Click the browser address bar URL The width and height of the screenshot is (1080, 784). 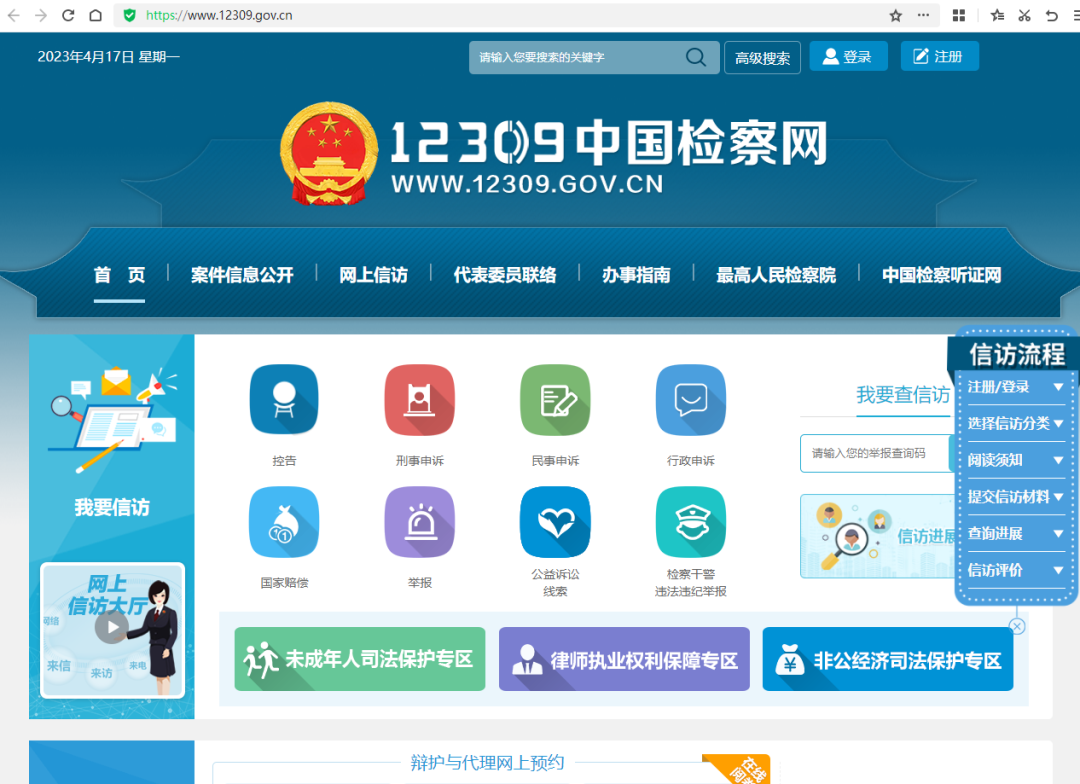[219, 15]
